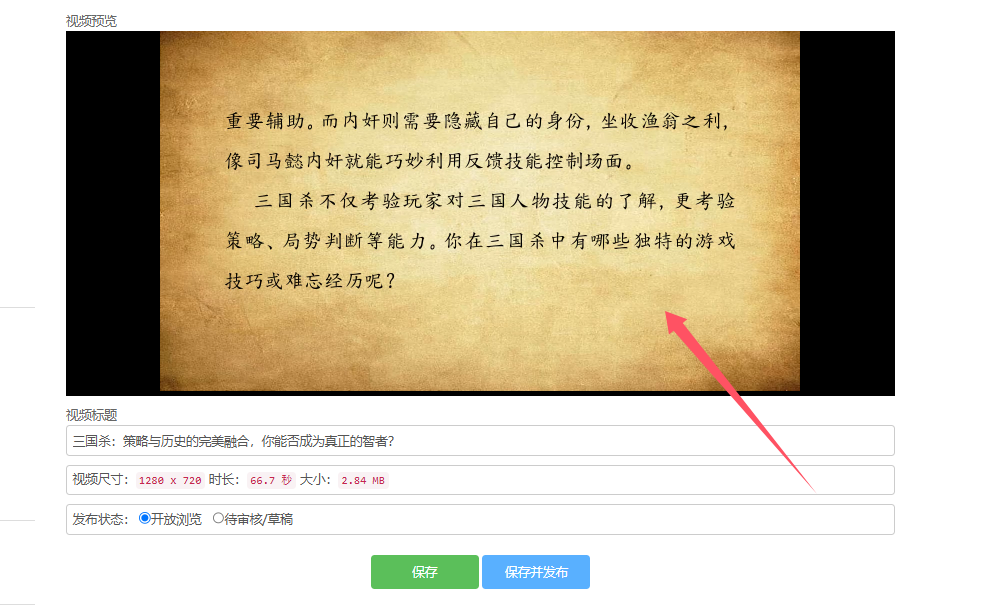
Task: Click the 1280 x 720 dimension tag
Action: [x=170, y=480]
